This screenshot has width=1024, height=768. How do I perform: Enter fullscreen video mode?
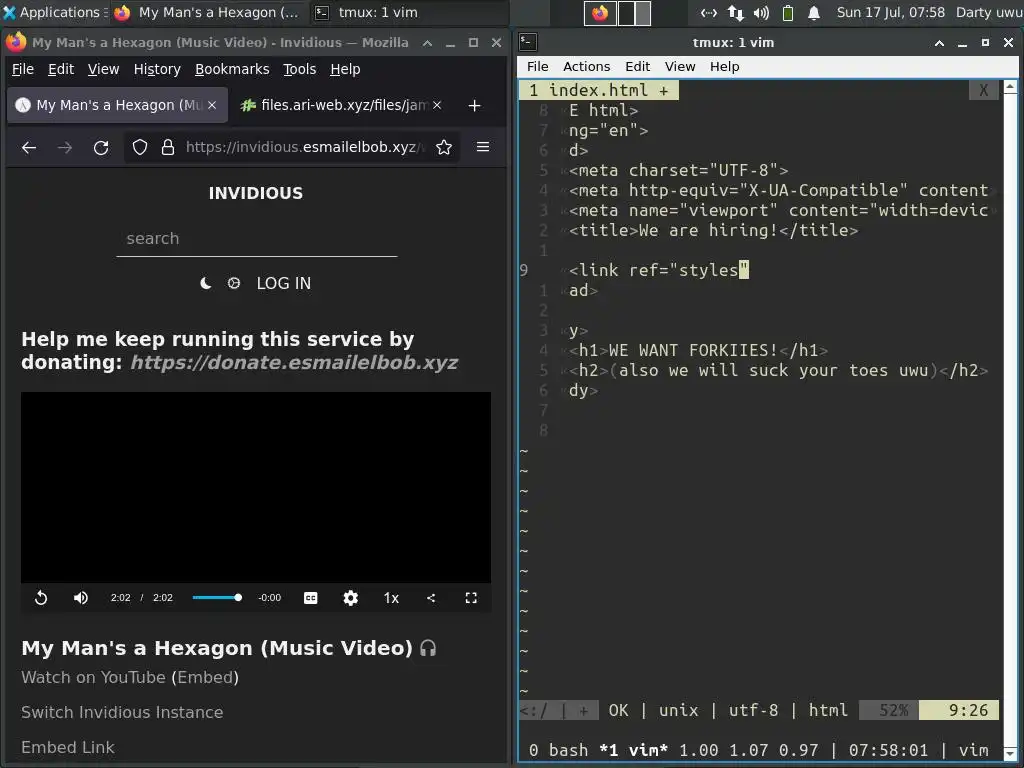(471, 598)
